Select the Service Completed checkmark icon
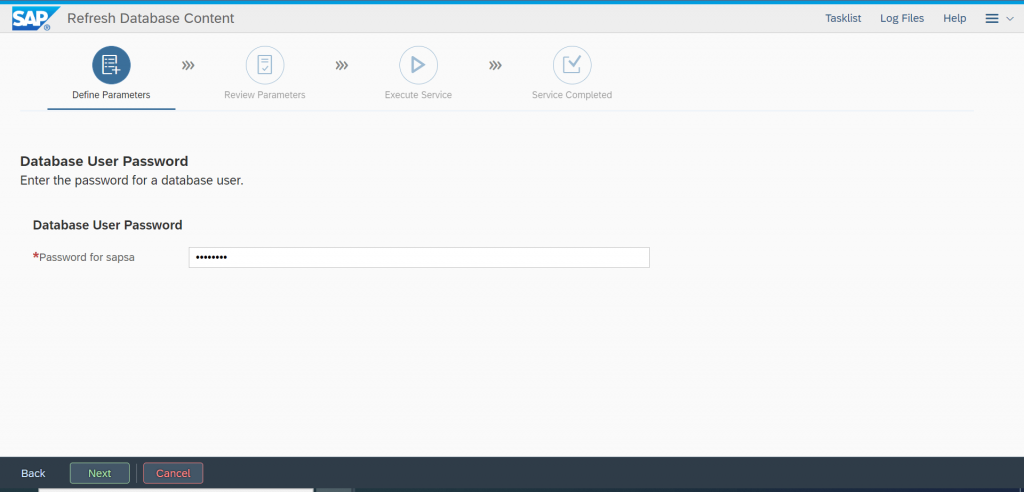This screenshot has height=492, width=1024. [572, 65]
